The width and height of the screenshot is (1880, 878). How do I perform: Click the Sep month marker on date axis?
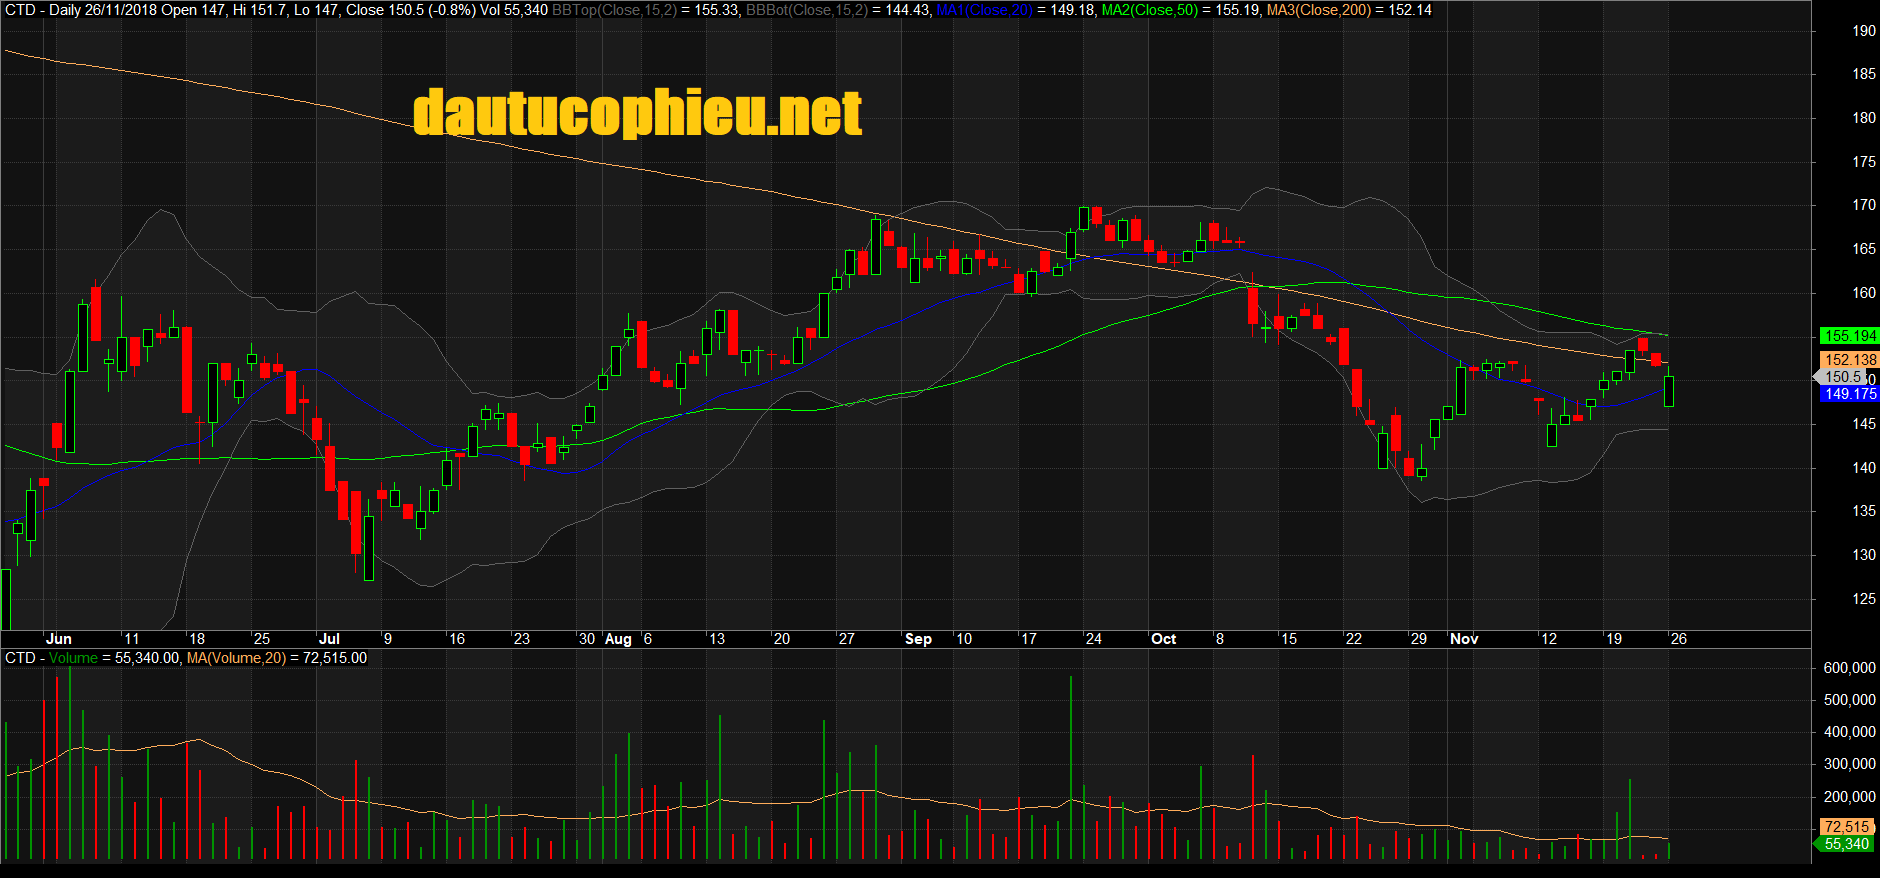click(x=918, y=639)
